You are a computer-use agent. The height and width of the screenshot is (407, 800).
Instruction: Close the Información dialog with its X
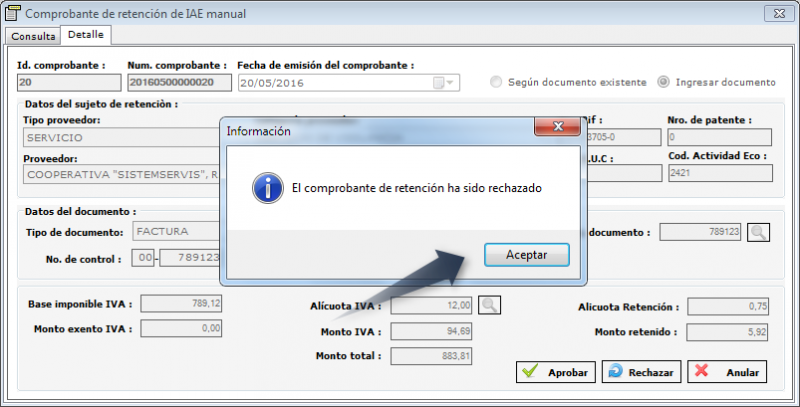point(558,126)
